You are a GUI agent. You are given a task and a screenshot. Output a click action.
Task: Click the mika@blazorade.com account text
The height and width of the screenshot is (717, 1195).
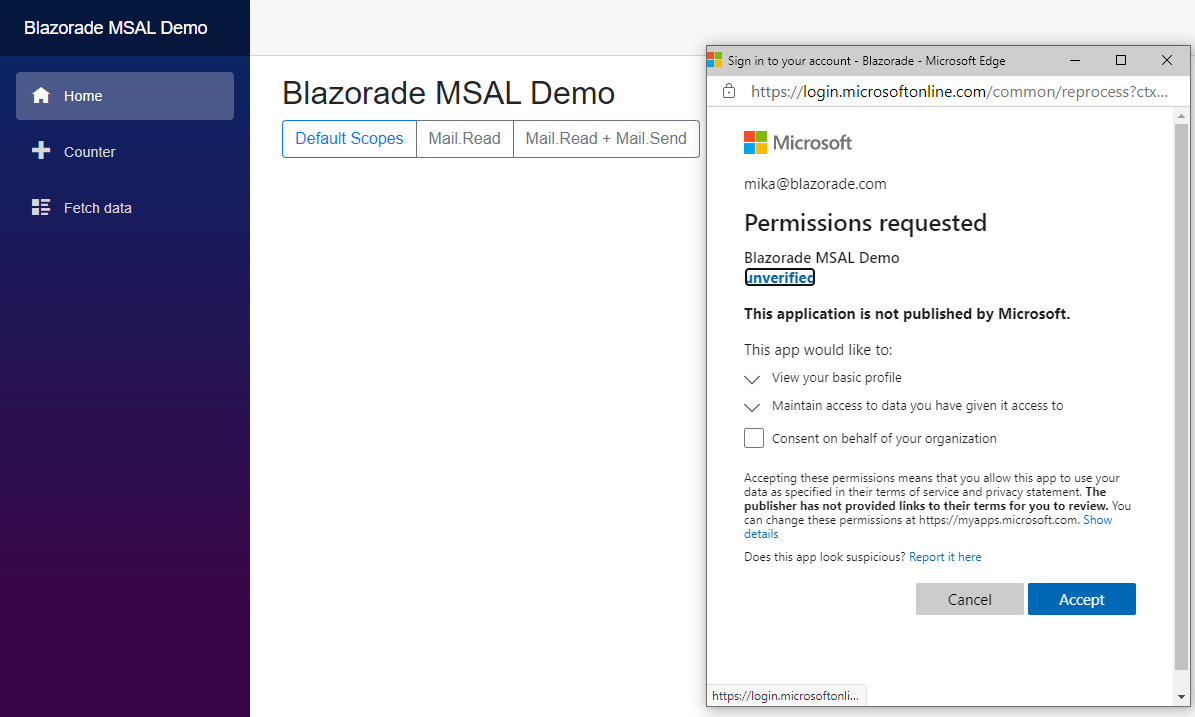tap(815, 184)
